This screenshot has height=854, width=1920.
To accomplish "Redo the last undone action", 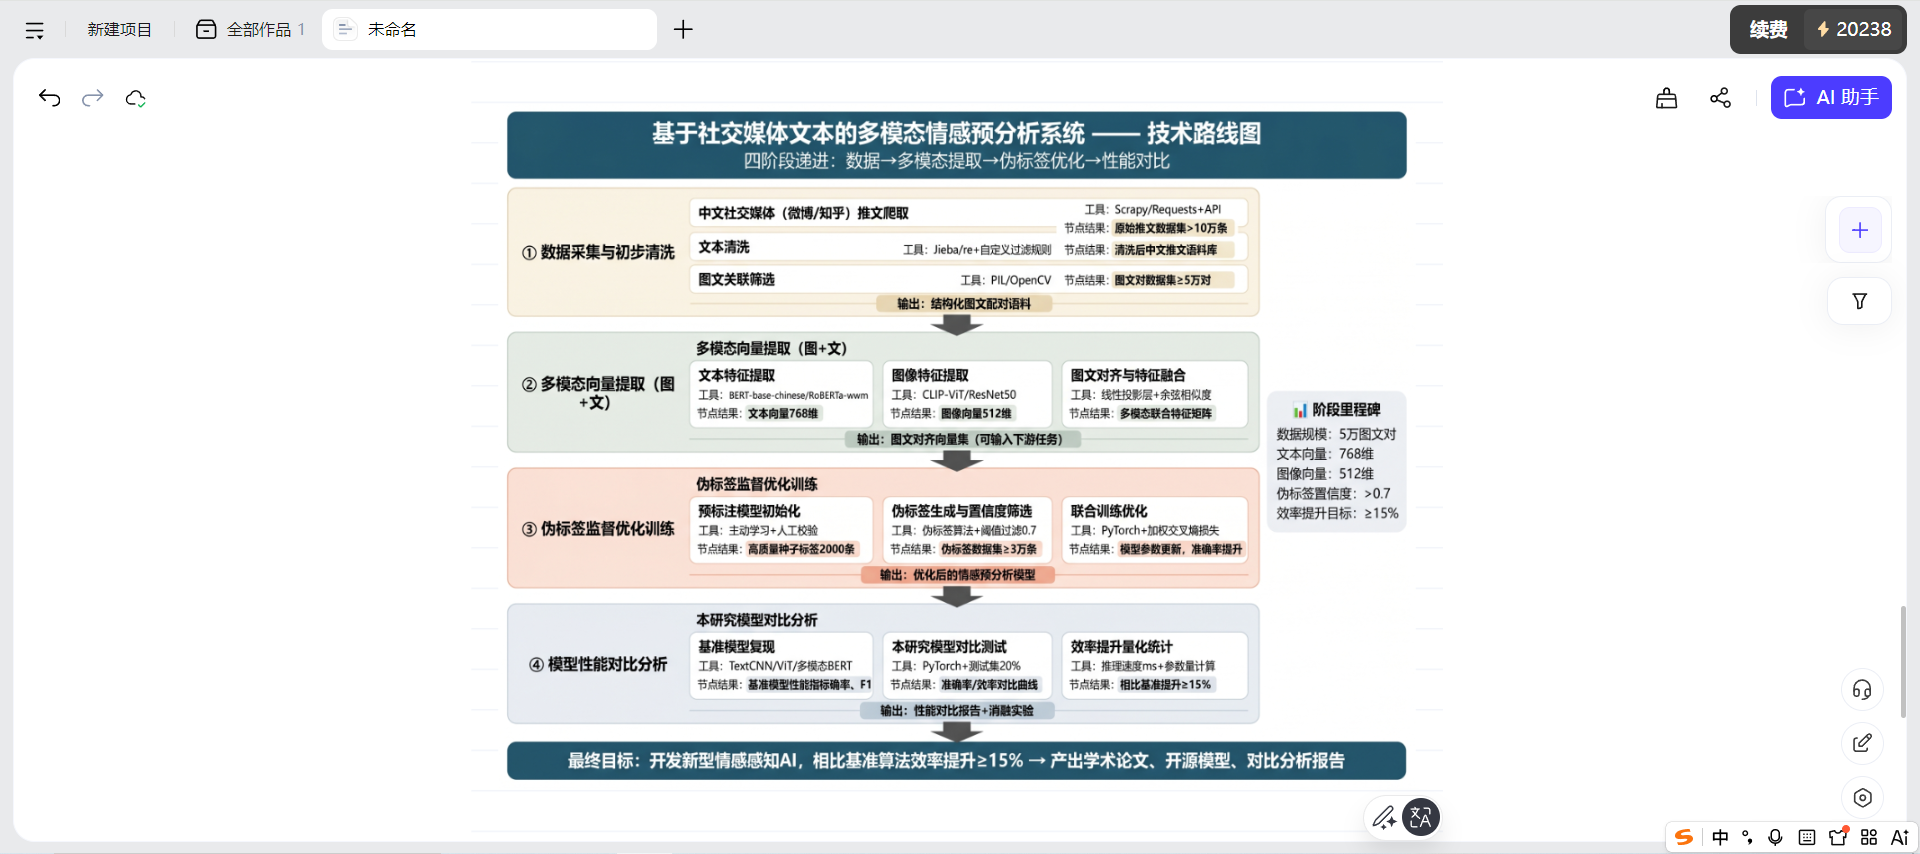I will coord(93,98).
